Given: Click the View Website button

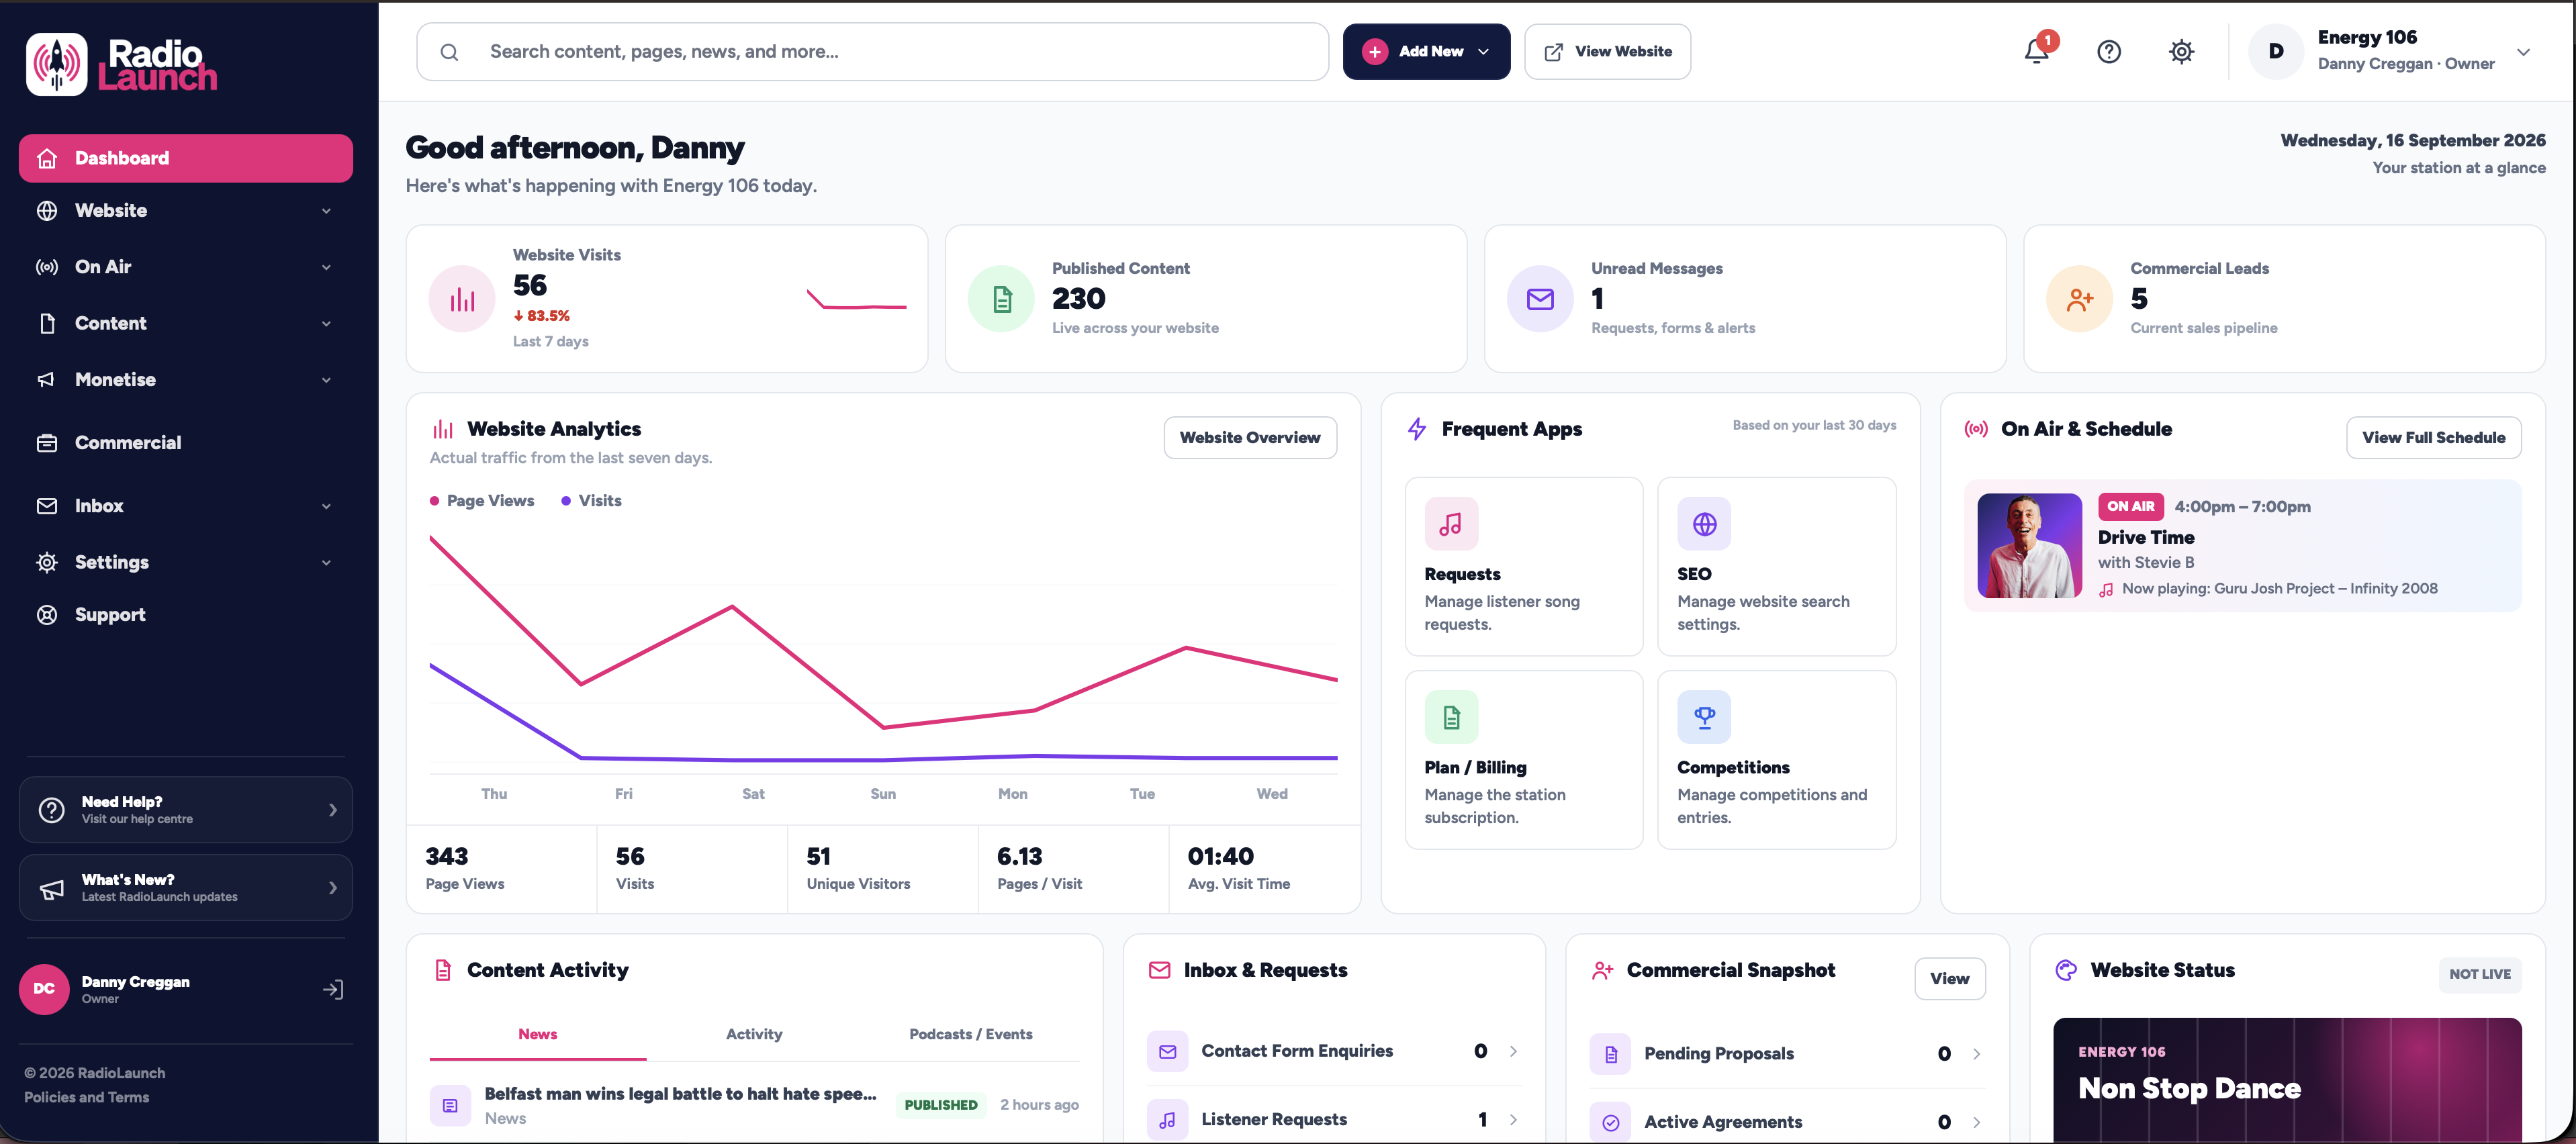Looking at the screenshot, I should click(x=1607, y=52).
